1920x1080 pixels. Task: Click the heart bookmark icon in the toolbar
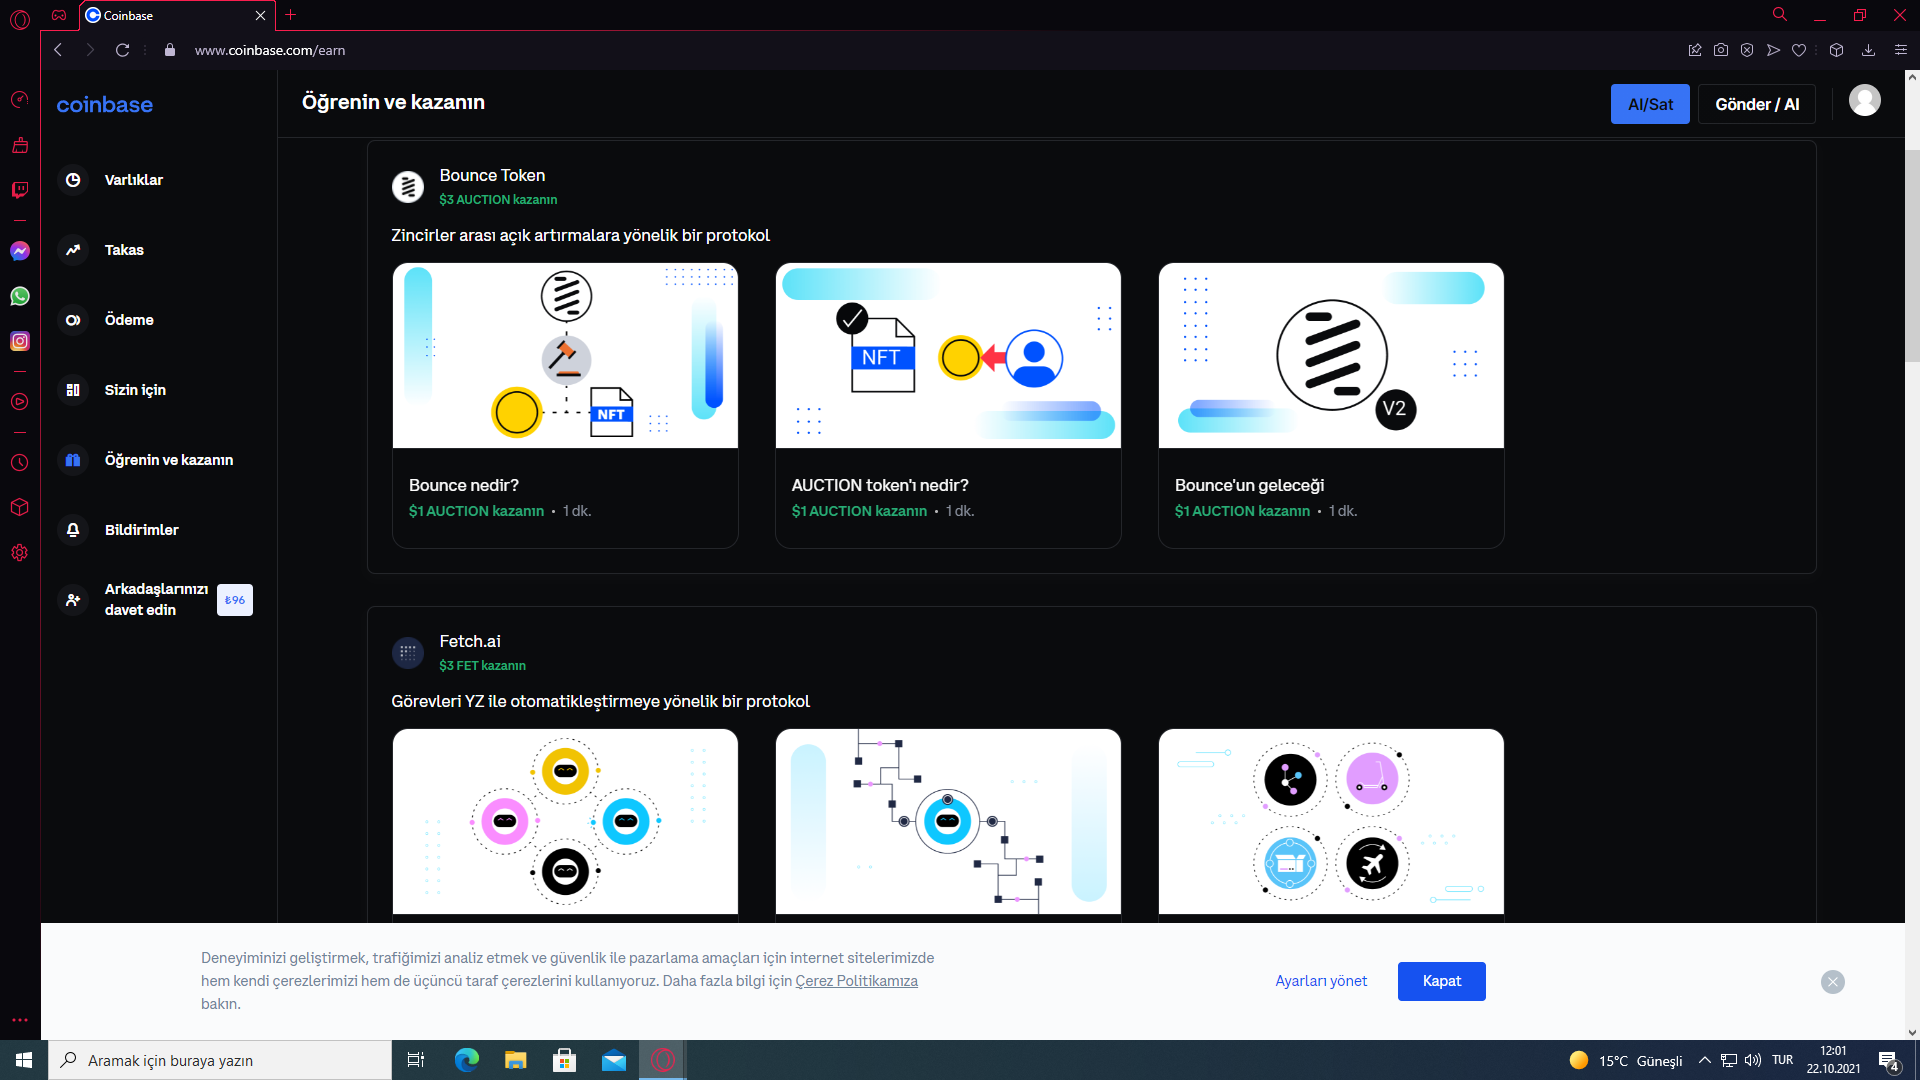click(x=1799, y=50)
